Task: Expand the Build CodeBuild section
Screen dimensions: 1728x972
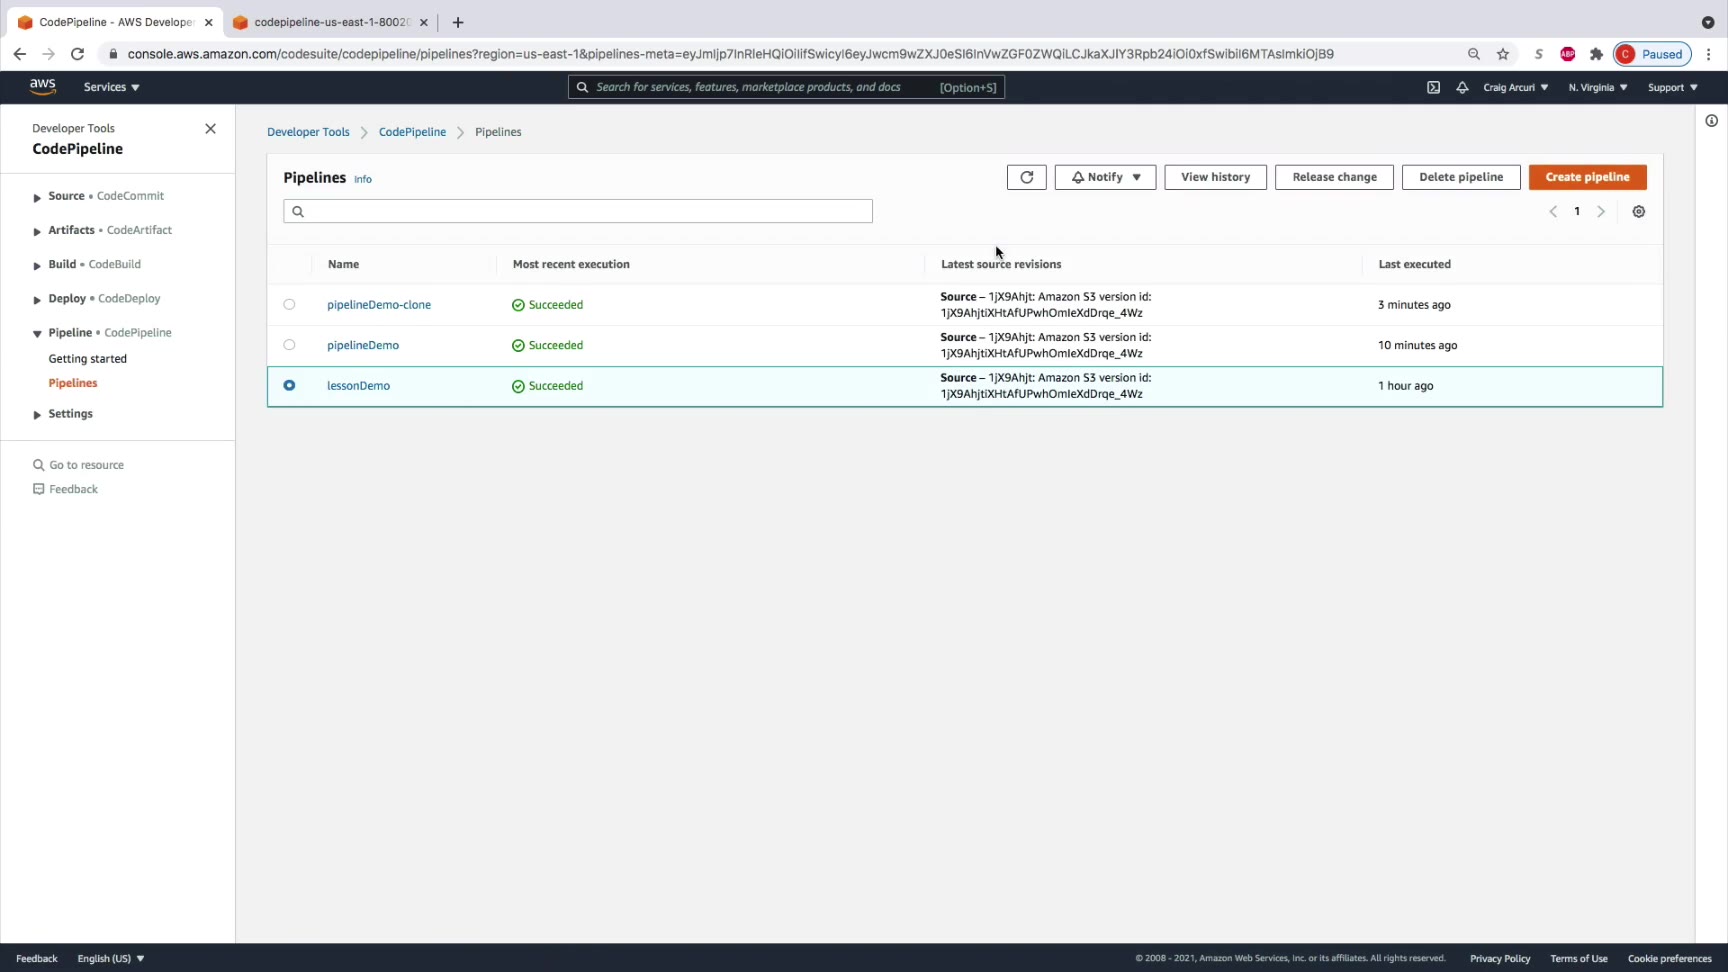Action: point(37,265)
